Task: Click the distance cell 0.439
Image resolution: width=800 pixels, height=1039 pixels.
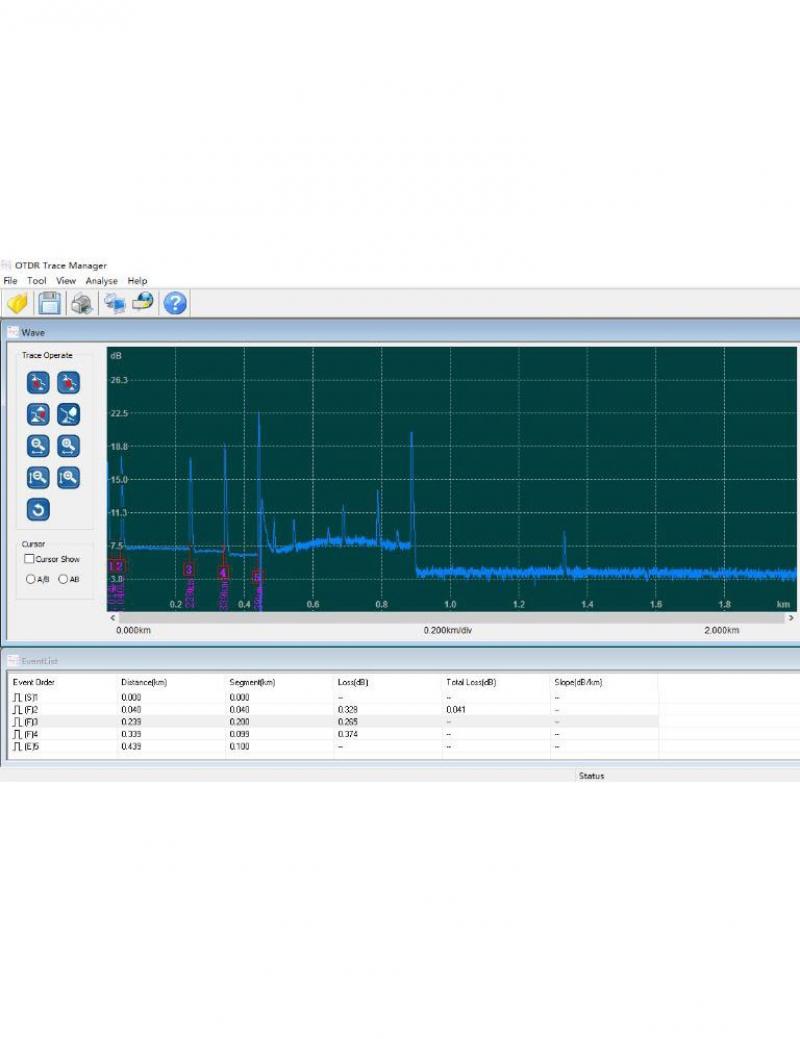Action: coord(131,747)
